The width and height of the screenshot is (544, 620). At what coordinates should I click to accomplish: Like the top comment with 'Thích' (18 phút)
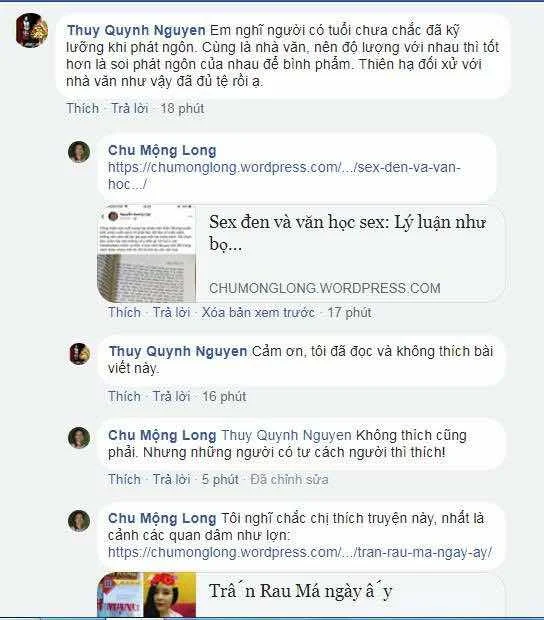click(x=83, y=108)
